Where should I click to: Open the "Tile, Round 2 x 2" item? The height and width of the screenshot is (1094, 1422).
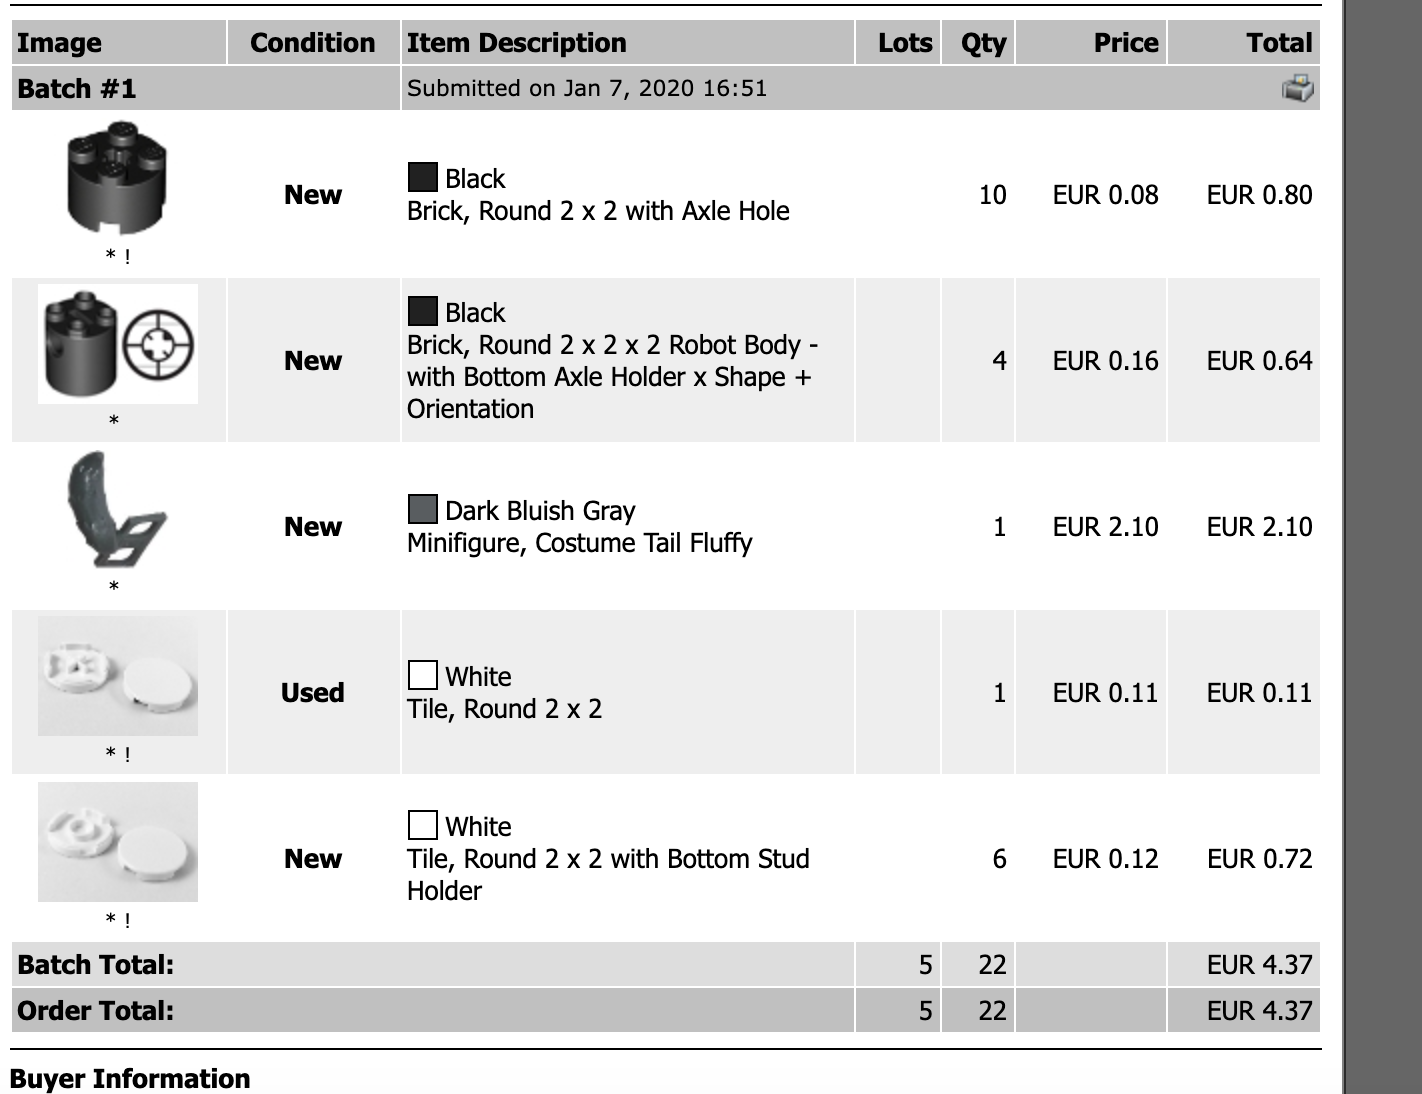click(504, 709)
